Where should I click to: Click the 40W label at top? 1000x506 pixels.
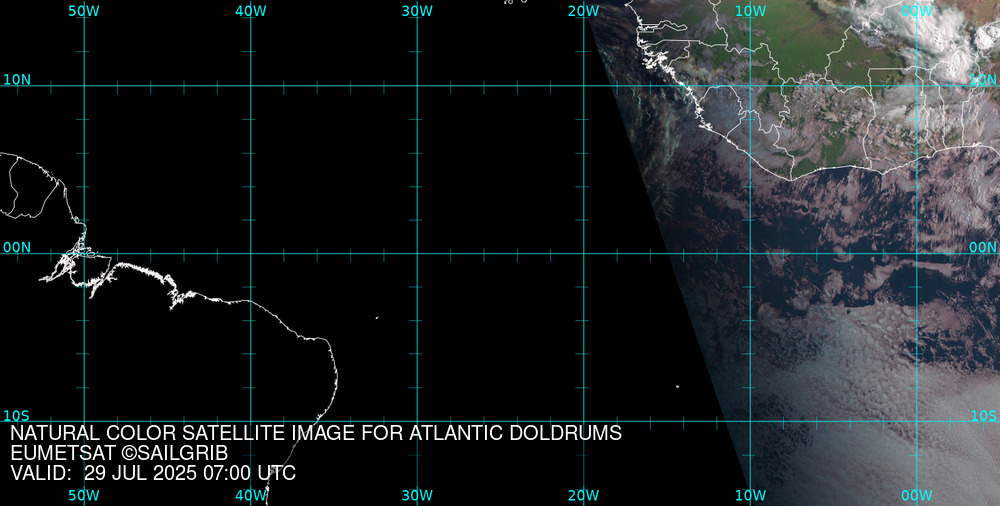tap(251, 11)
